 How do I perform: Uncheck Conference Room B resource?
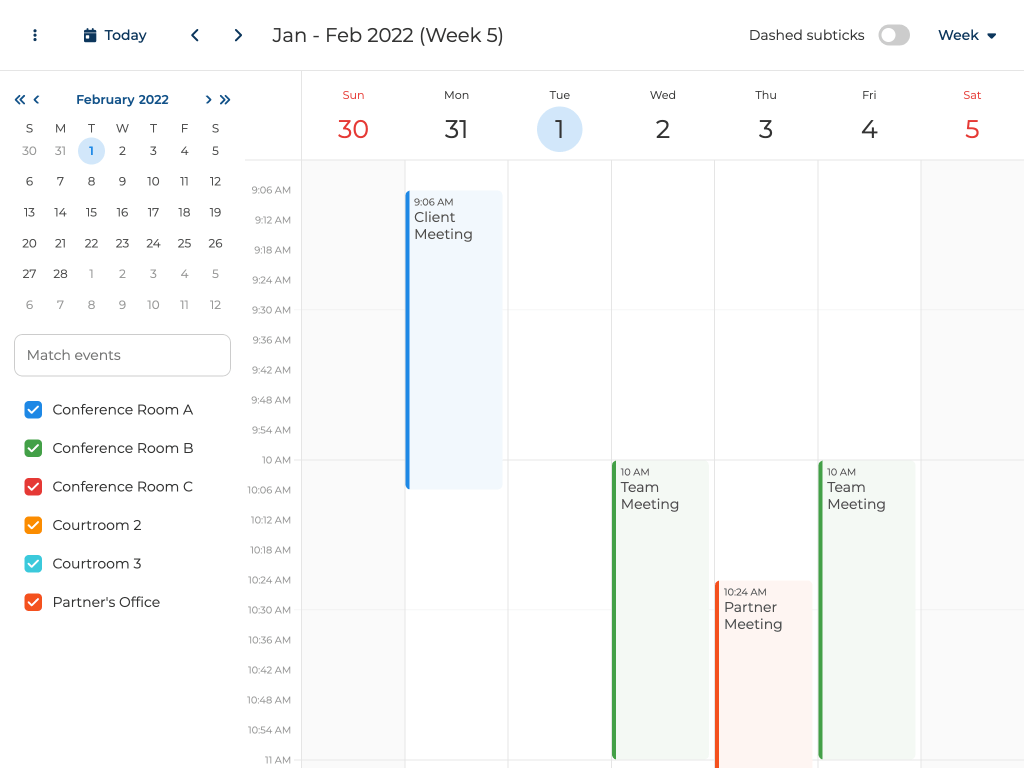tap(33, 448)
